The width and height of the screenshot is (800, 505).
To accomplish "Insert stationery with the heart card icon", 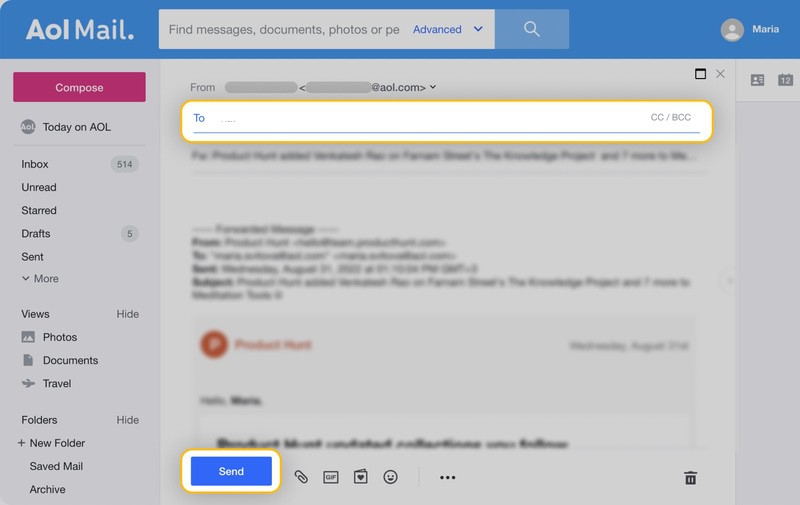I will point(361,476).
